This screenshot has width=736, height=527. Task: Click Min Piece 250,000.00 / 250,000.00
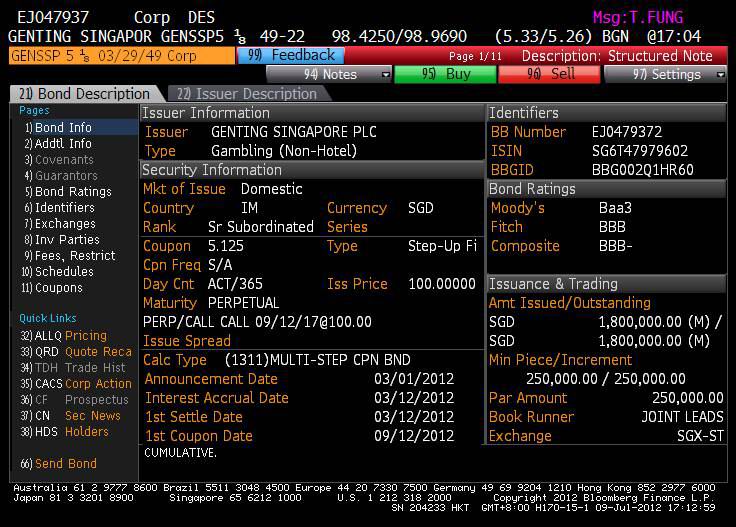[606, 379]
